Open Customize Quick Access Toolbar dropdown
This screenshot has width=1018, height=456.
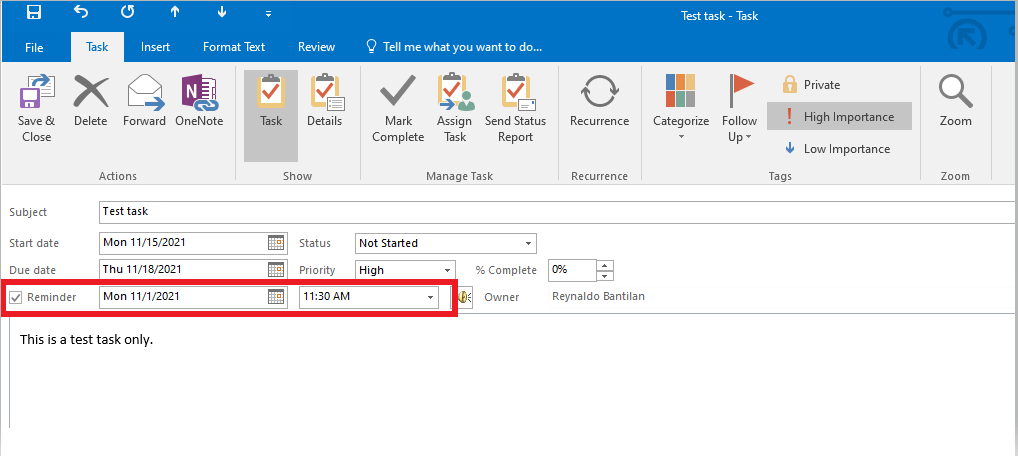[269, 13]
